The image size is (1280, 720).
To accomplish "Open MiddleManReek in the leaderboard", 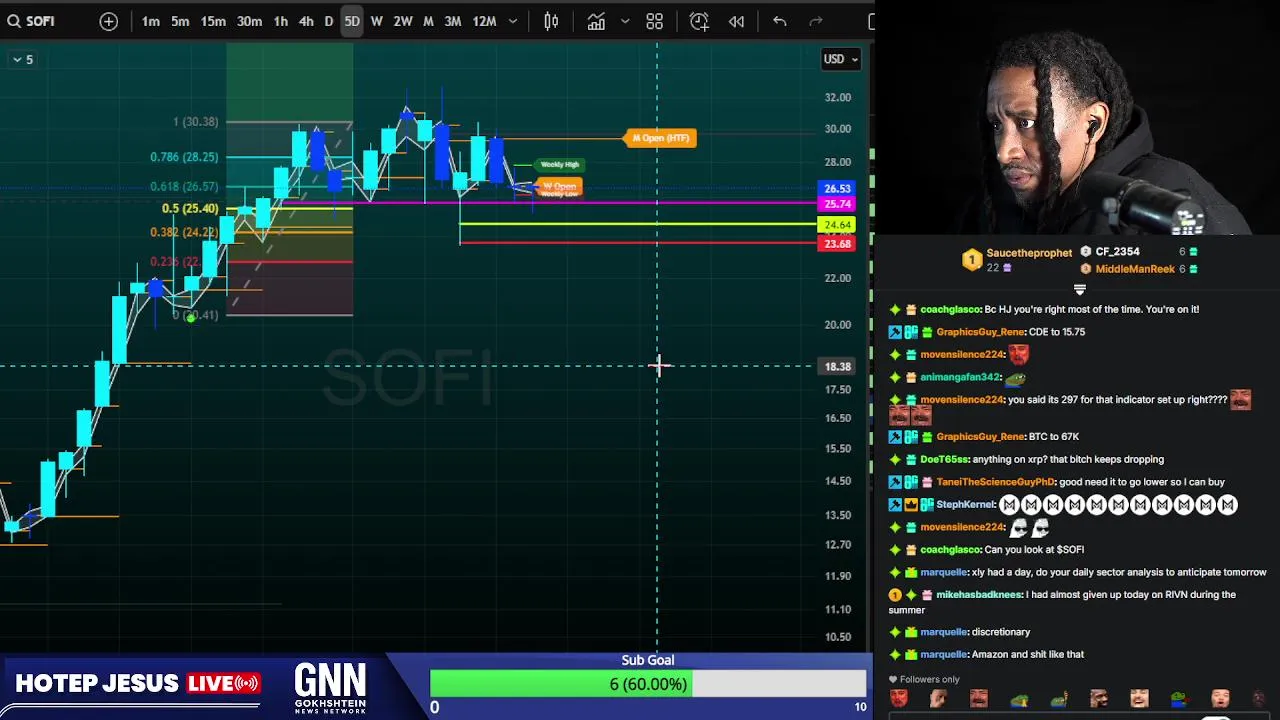I will pyautogui.click(x=1135, y=269).
